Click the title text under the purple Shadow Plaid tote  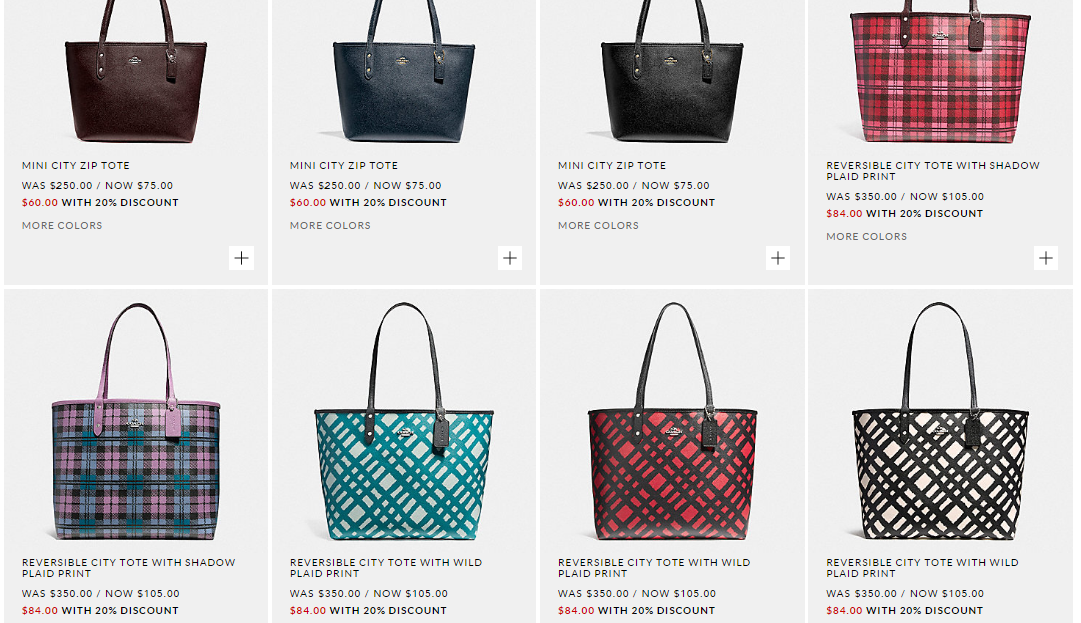[x=129, y=568]
